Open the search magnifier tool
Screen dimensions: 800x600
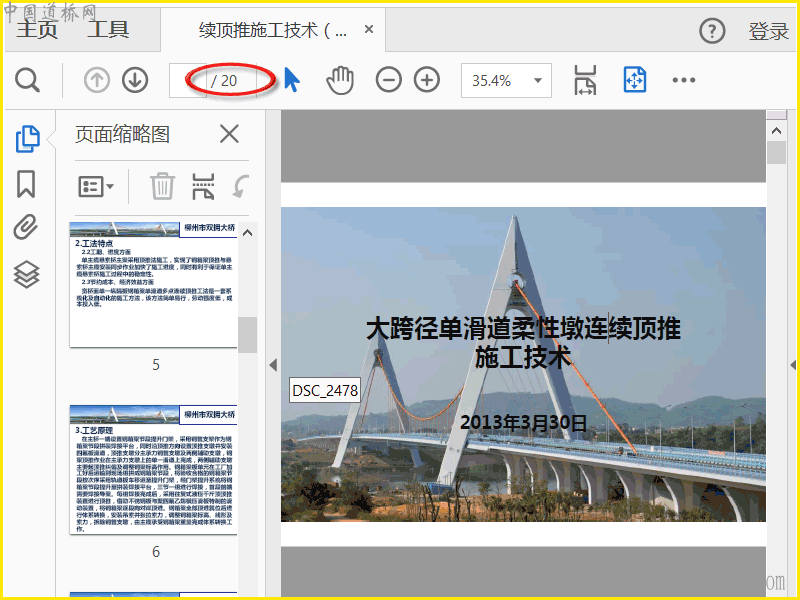pyautogui.click(x=27, y=80)
